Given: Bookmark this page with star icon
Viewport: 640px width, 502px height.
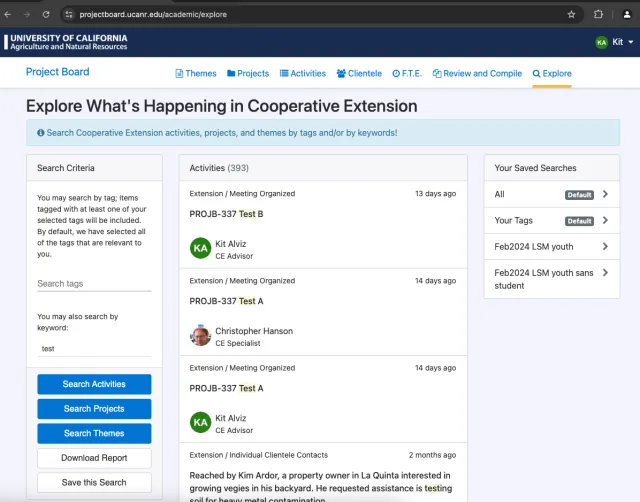Looking at the screenshot, I should click(571, 15).
